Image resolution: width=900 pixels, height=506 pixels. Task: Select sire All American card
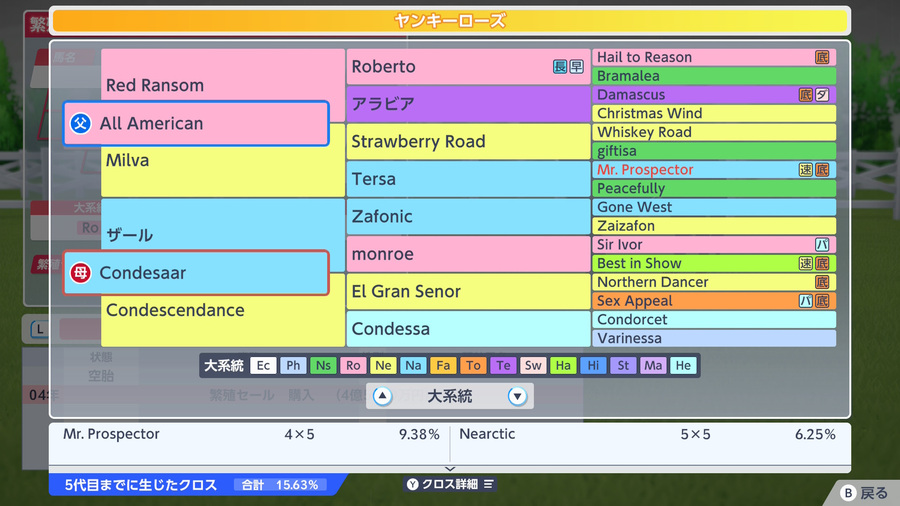(x=196, y=123)
